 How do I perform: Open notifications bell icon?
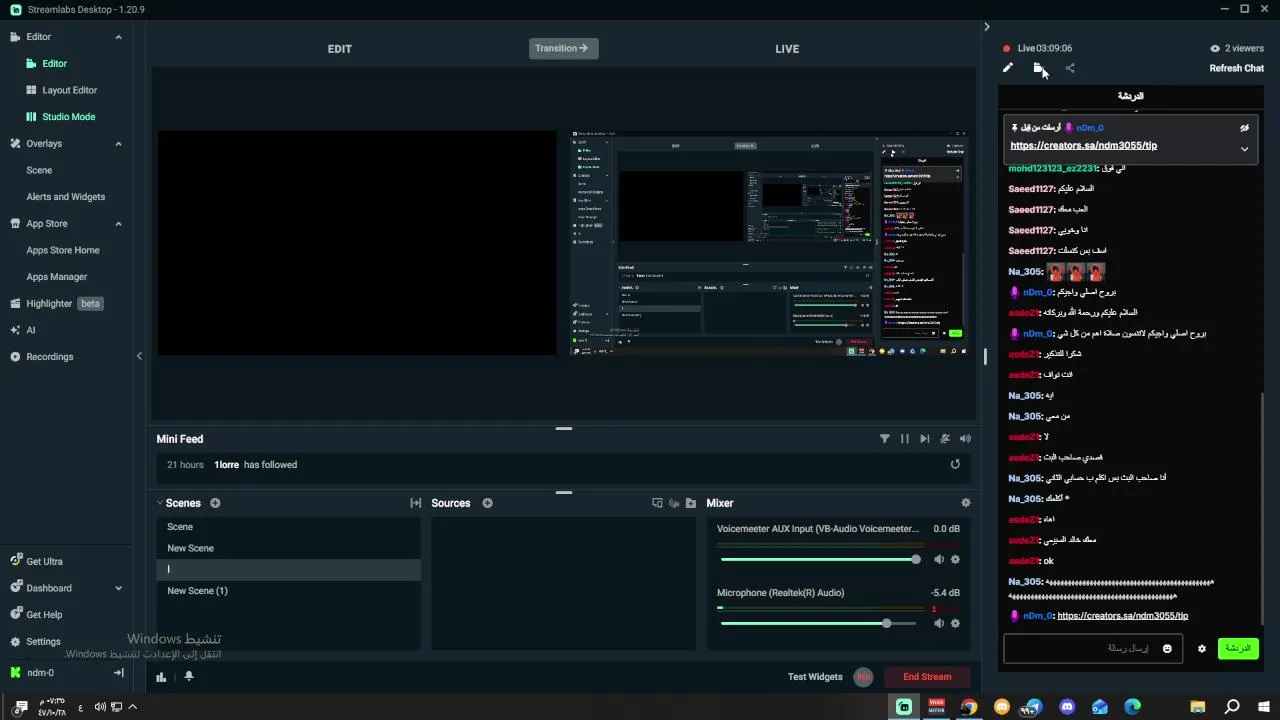pos(189,677)
